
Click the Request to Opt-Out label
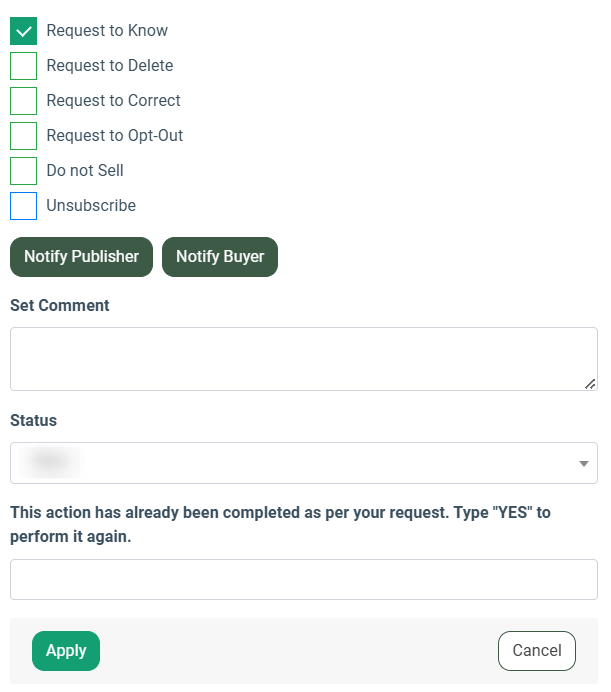click(115, 136)
